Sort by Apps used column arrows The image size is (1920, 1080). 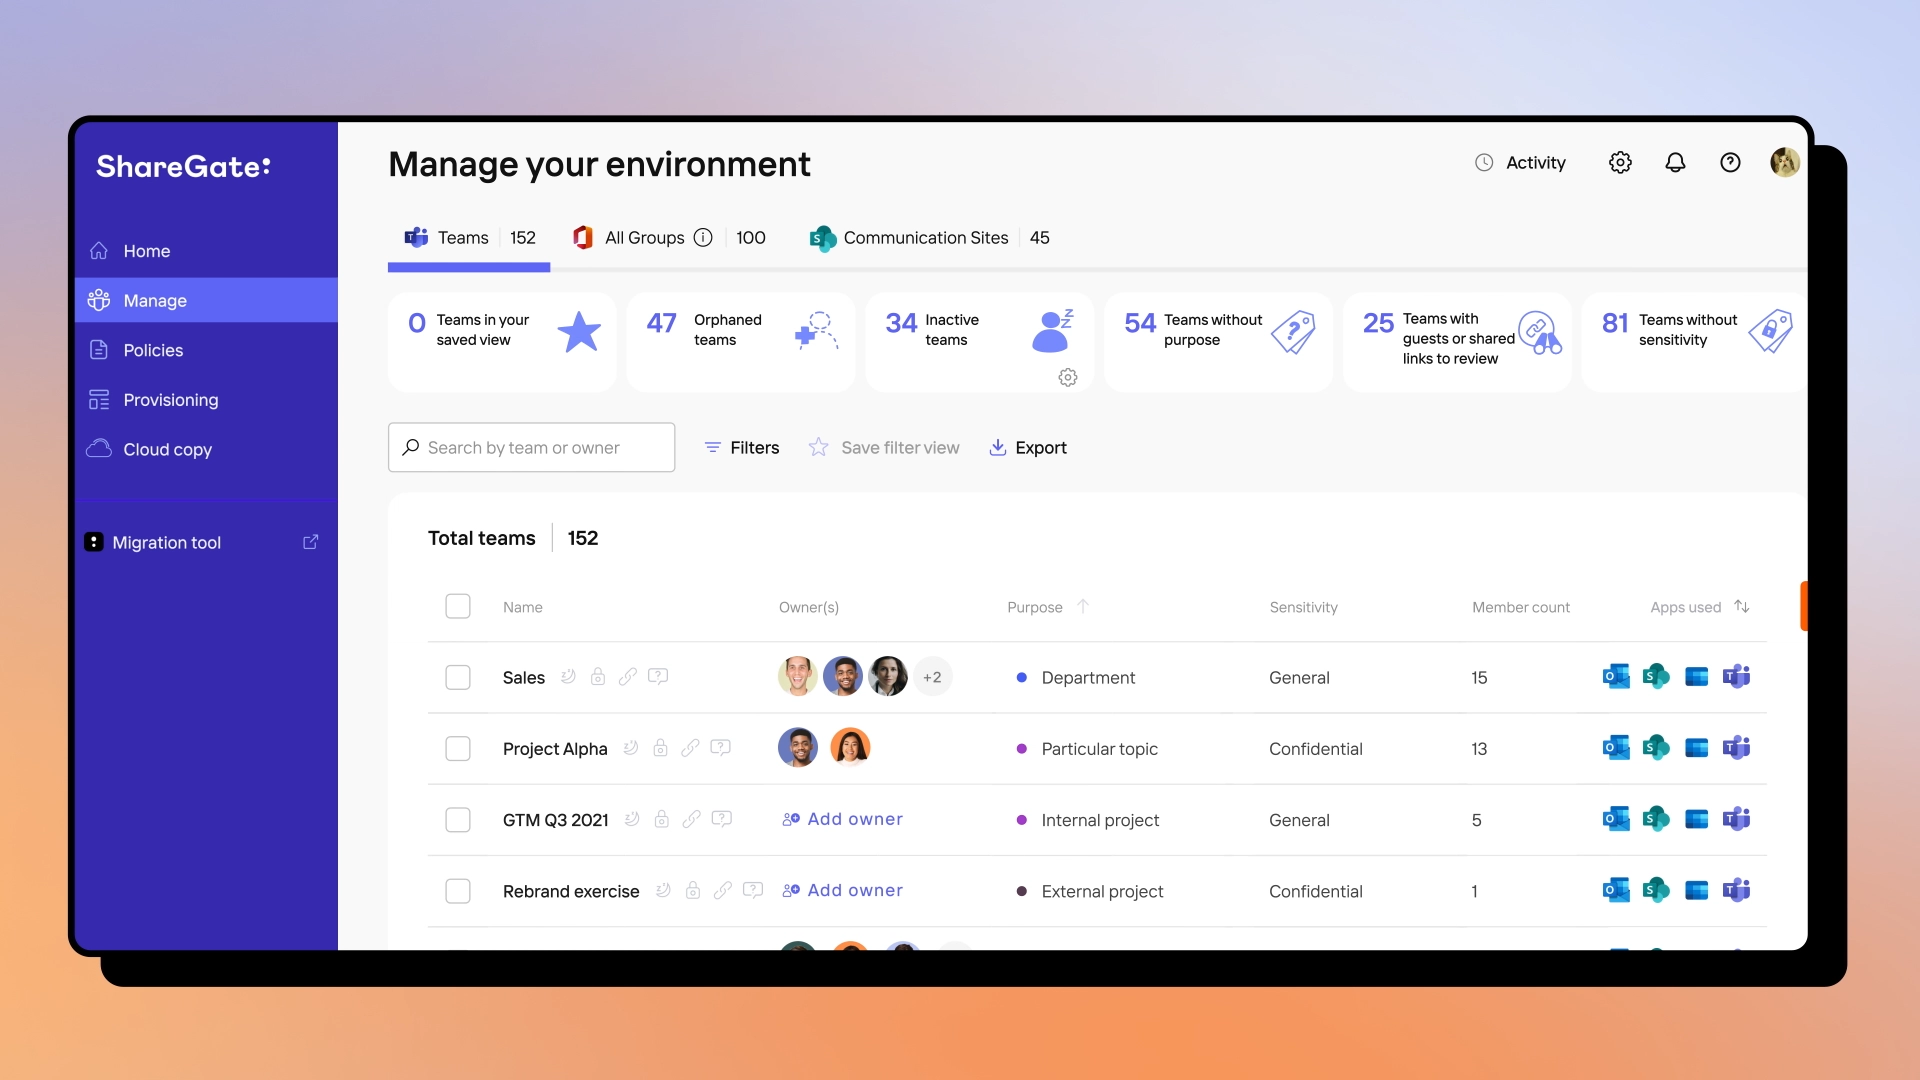[1741, 606]
